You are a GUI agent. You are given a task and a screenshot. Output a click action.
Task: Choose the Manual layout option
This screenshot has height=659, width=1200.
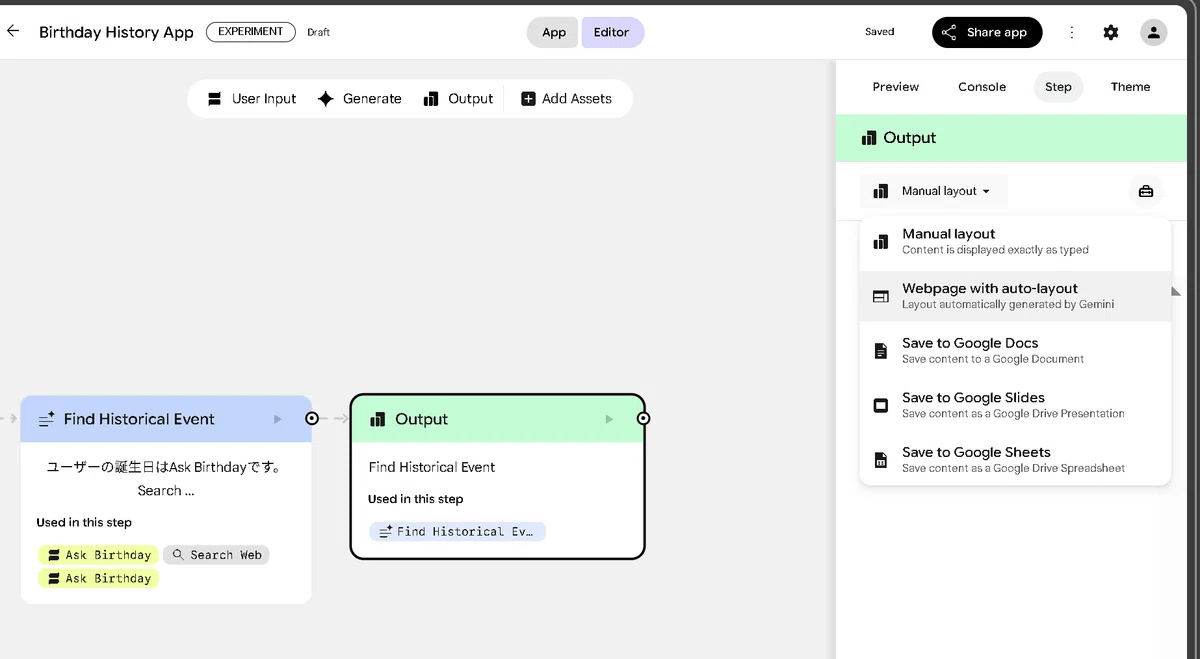[1015, 241]
